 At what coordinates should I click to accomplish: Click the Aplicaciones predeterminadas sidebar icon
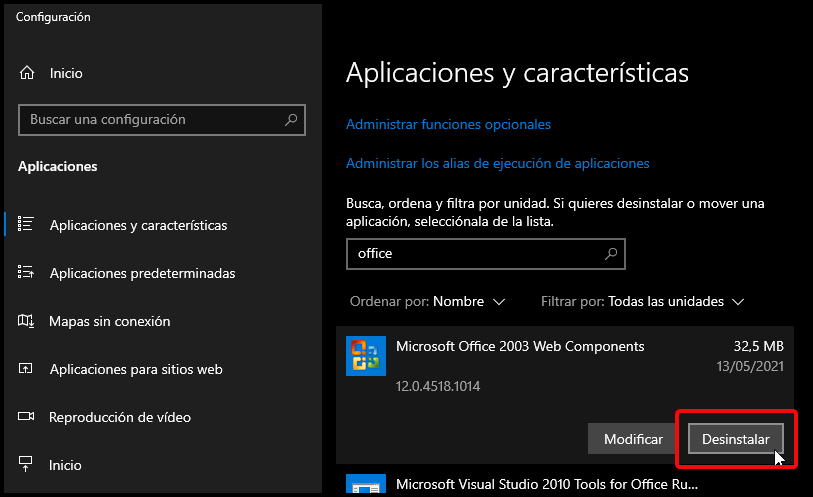point(25,272)
